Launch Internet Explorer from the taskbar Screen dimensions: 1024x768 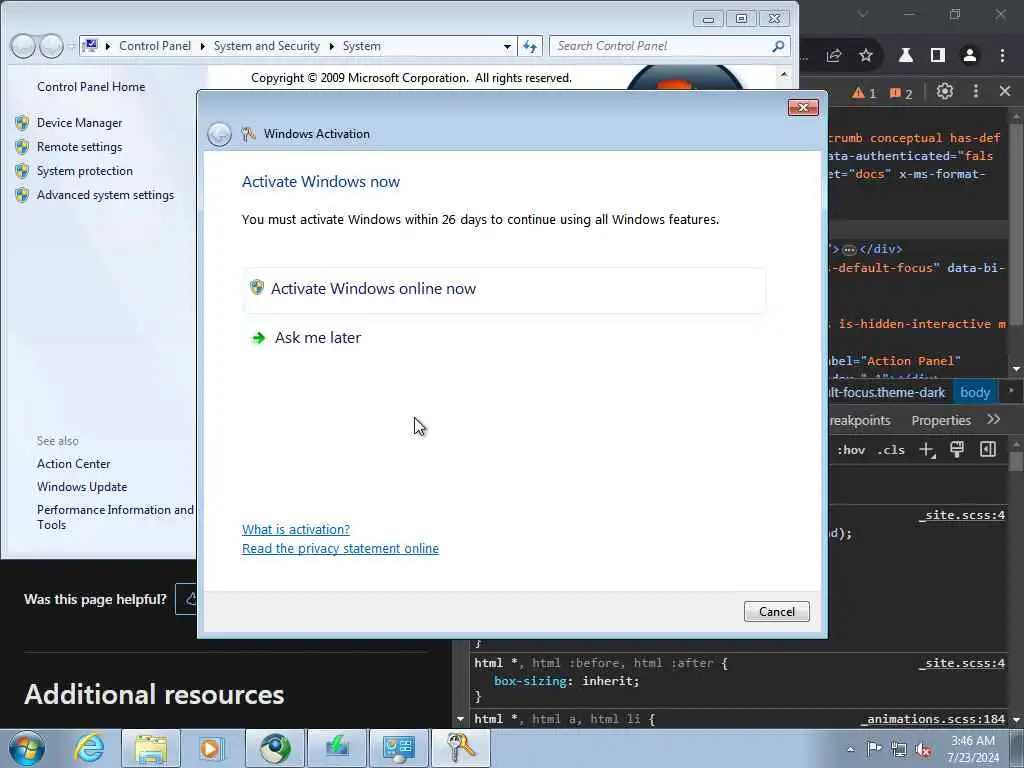point(89,748)
